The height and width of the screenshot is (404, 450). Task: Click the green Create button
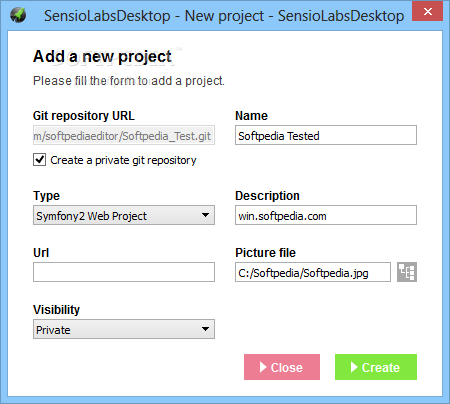376,367
